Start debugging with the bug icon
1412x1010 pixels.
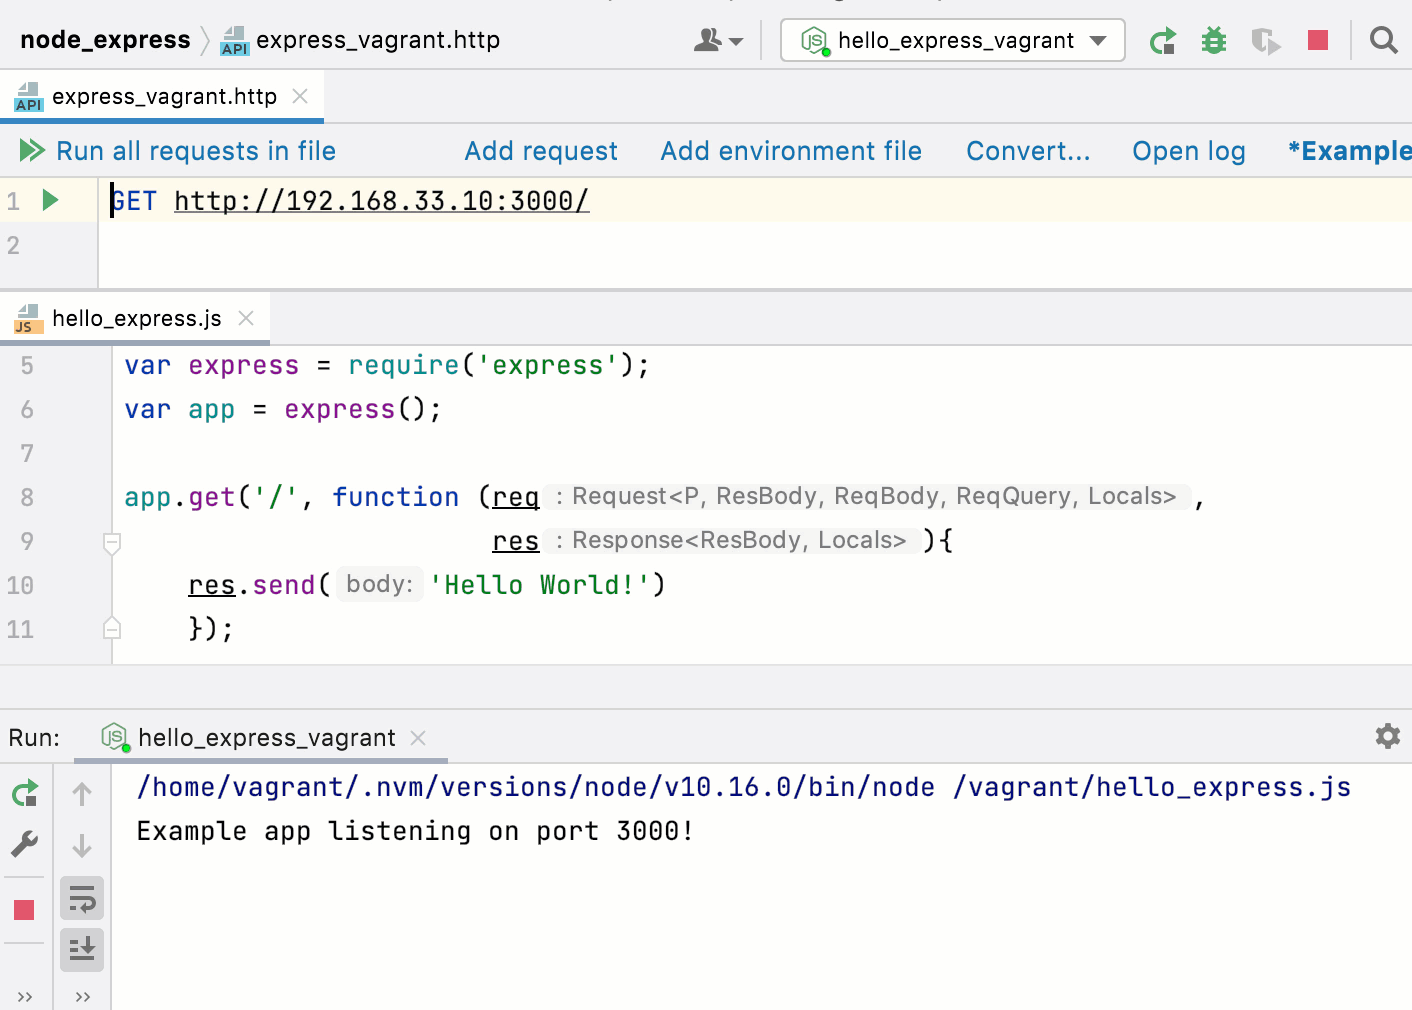tap(1213, 40)
